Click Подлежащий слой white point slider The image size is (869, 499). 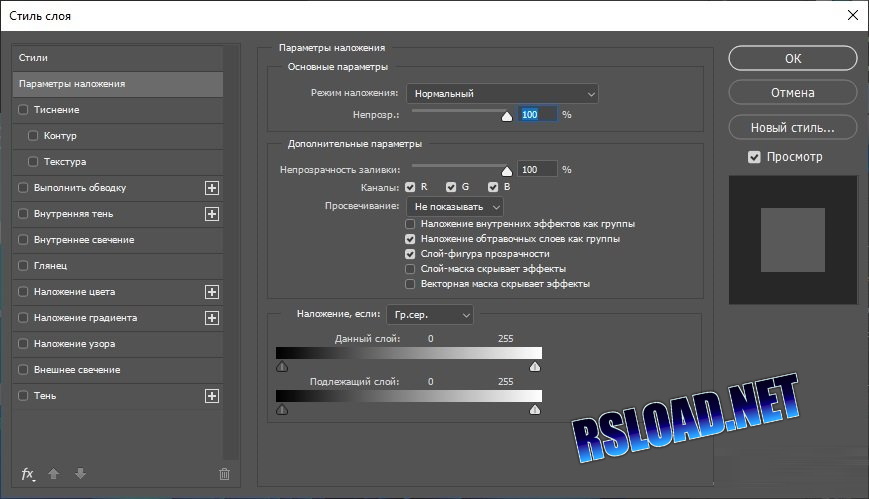coord(535,410)
